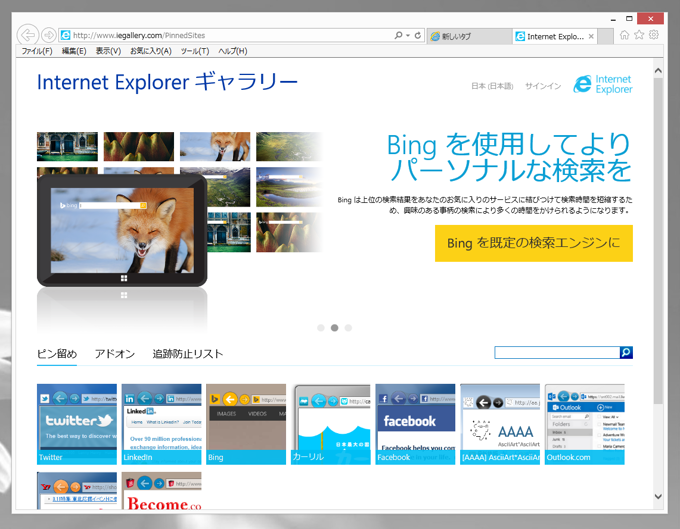Viewport: 680px width, 529px height.
Task: Open the LinkedIn pinned site tile
Action: point(161,424)
